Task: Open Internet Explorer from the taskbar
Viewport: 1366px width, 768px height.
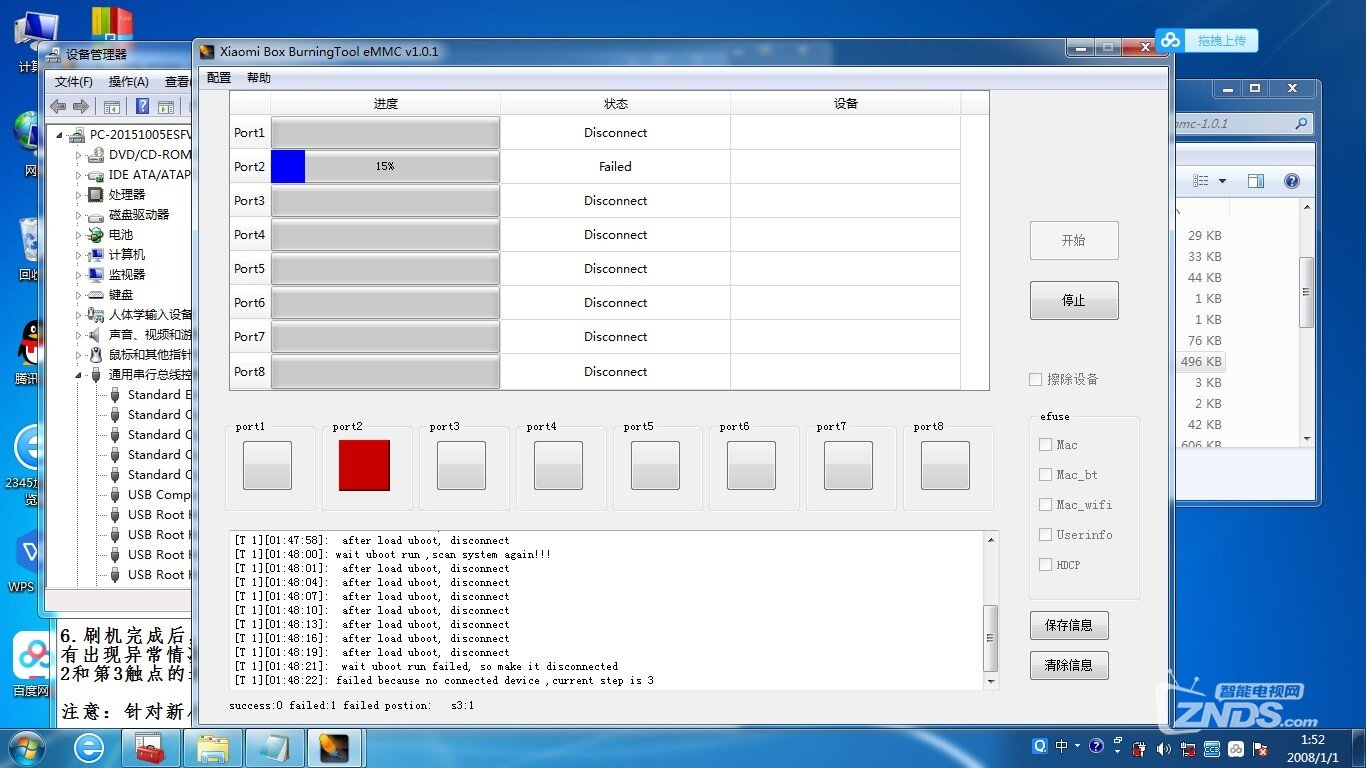Action: click(89, 748)
